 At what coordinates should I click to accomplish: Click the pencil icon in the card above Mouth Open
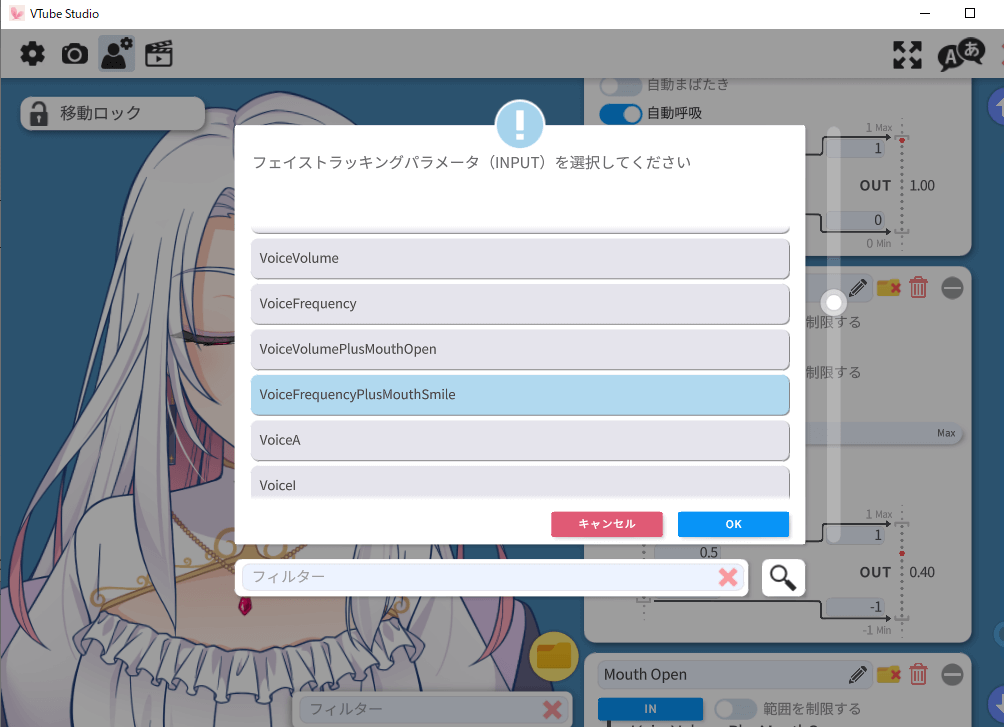(x=857, y=288)
